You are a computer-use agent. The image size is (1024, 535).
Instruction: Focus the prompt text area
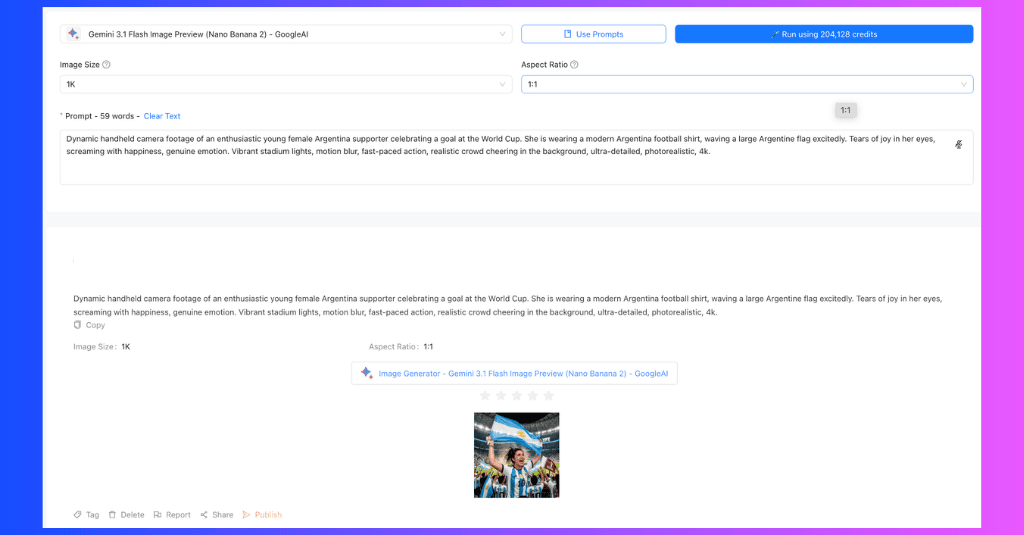(516, 157)
